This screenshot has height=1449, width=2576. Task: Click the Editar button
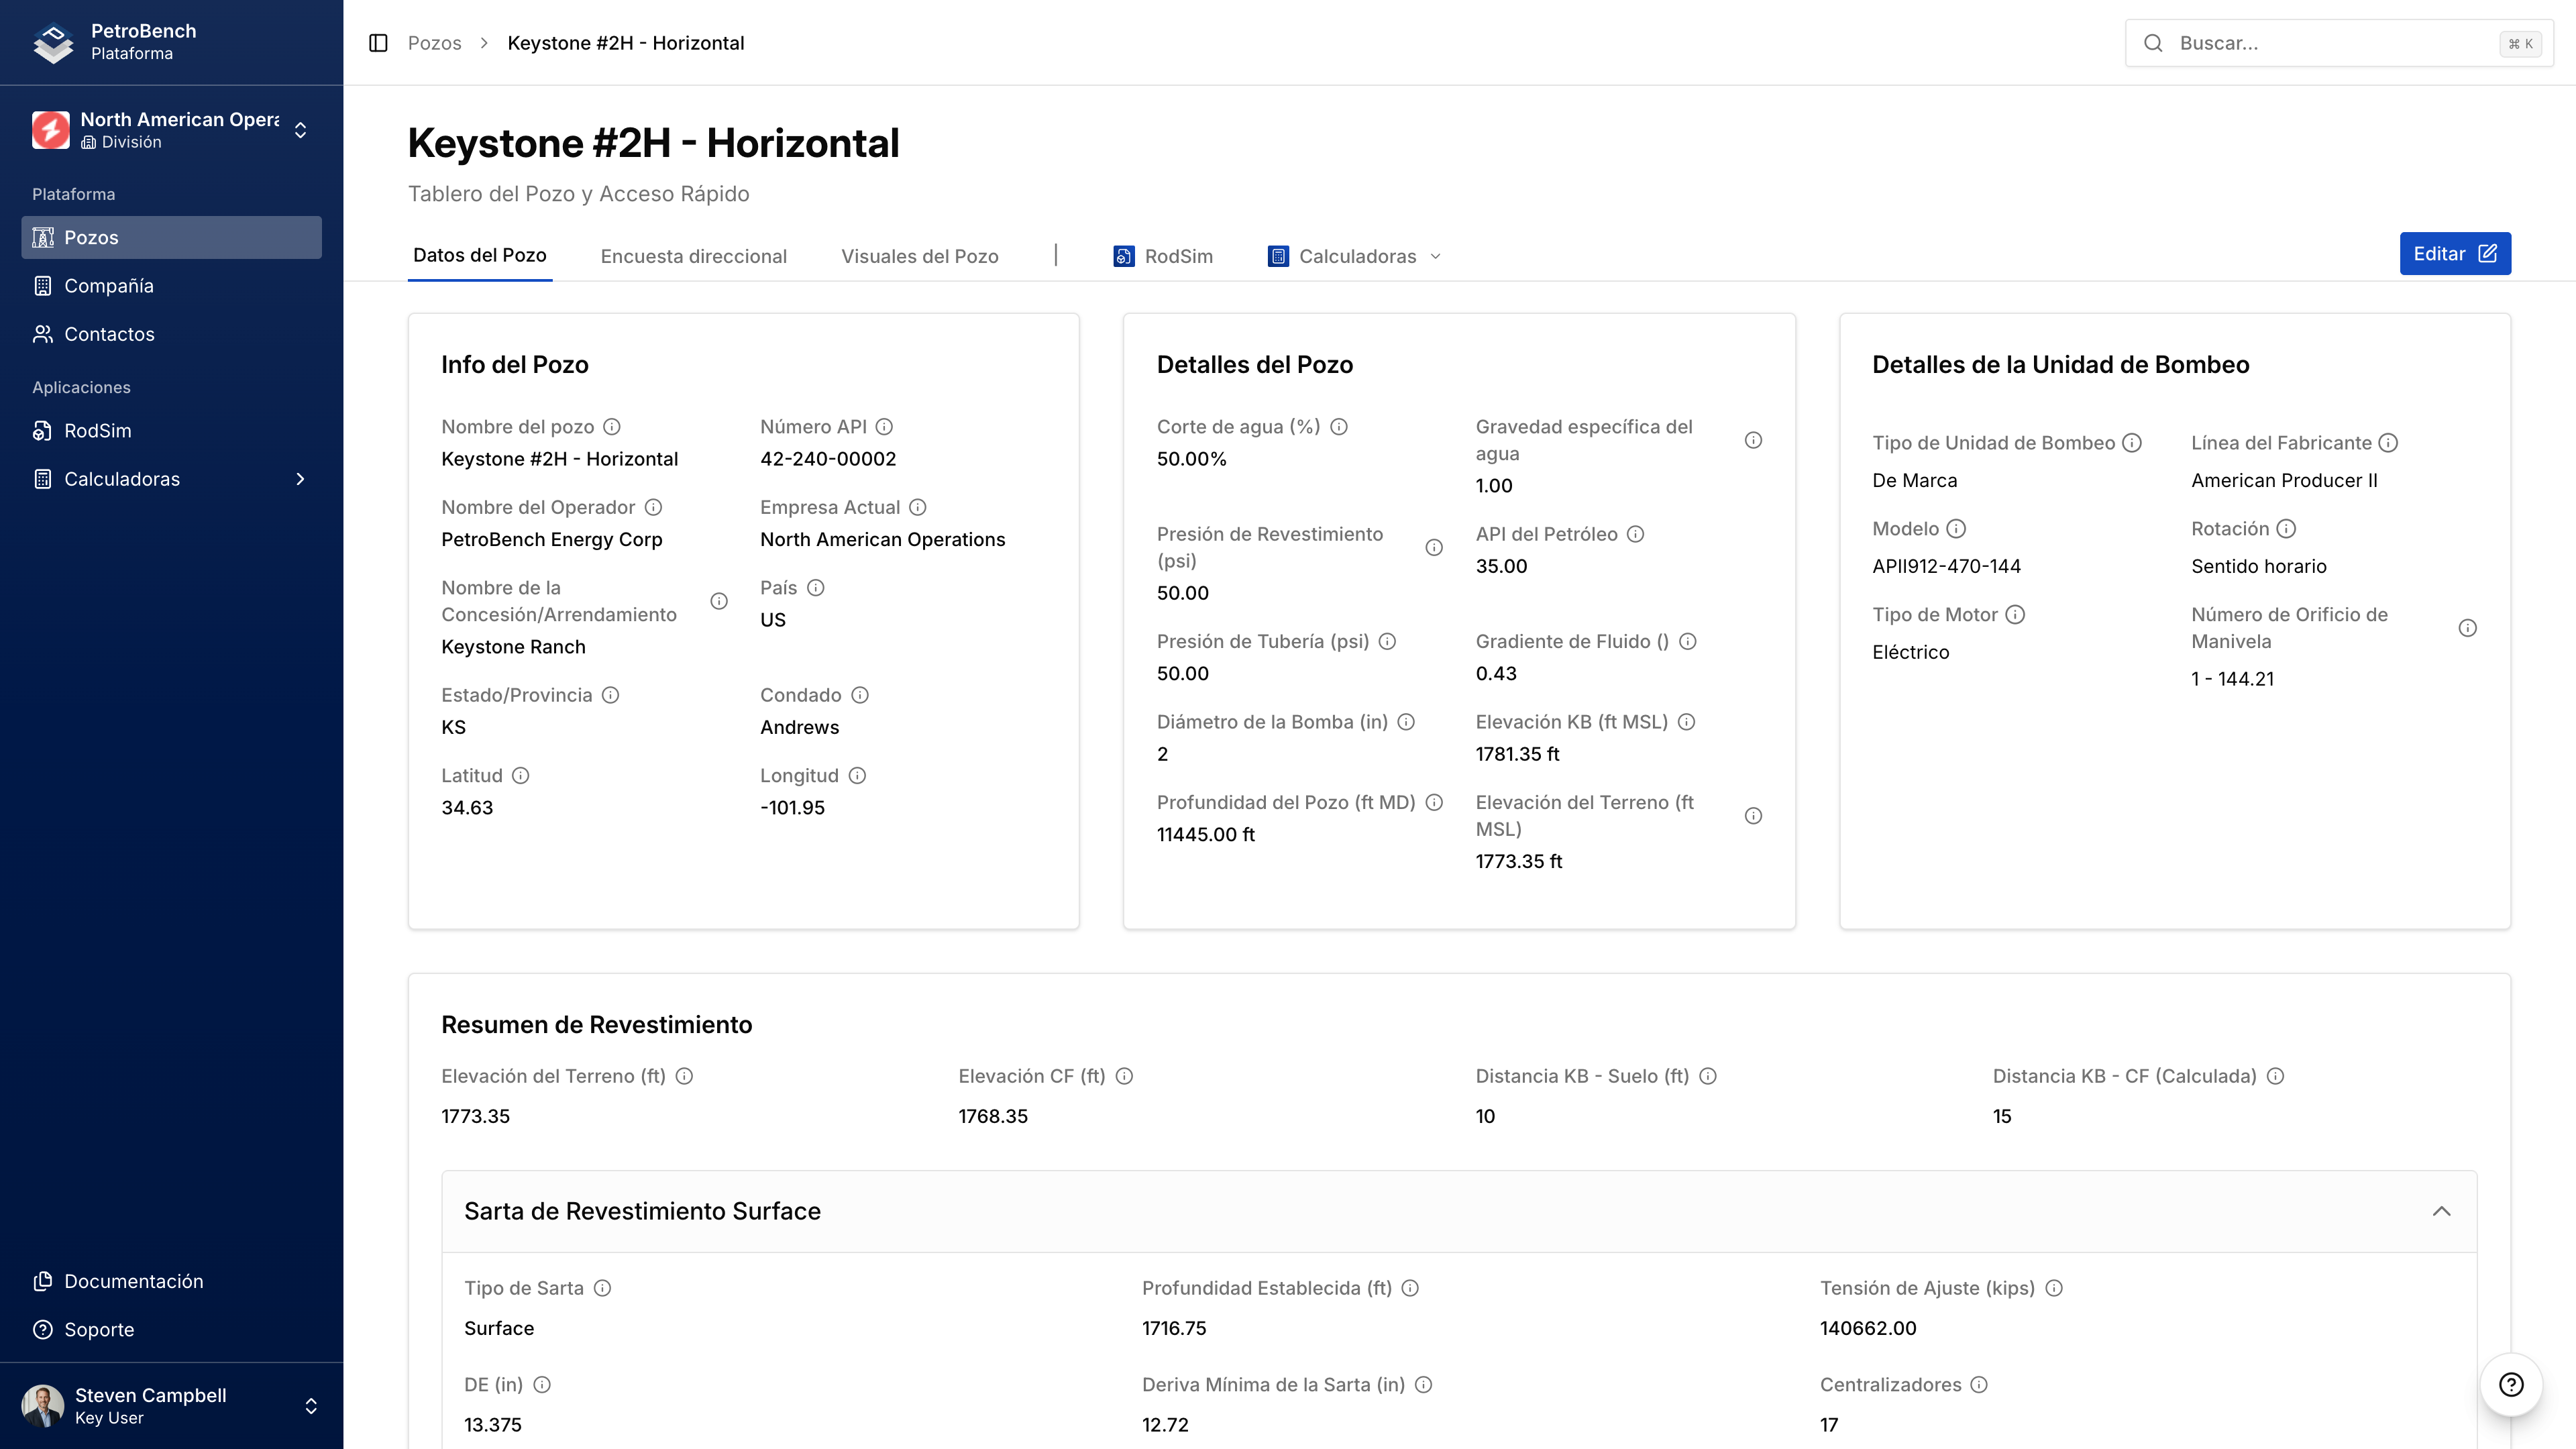pos(2454,254)
